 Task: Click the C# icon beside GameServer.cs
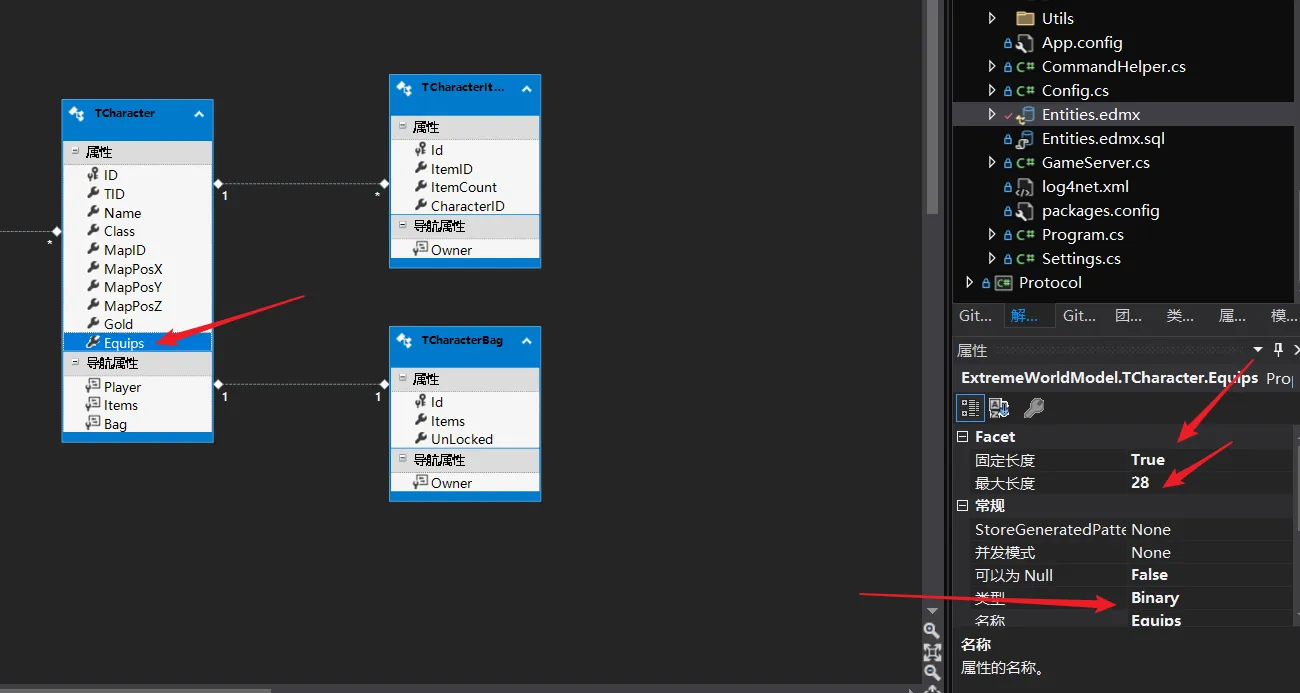pos(1026,163)
